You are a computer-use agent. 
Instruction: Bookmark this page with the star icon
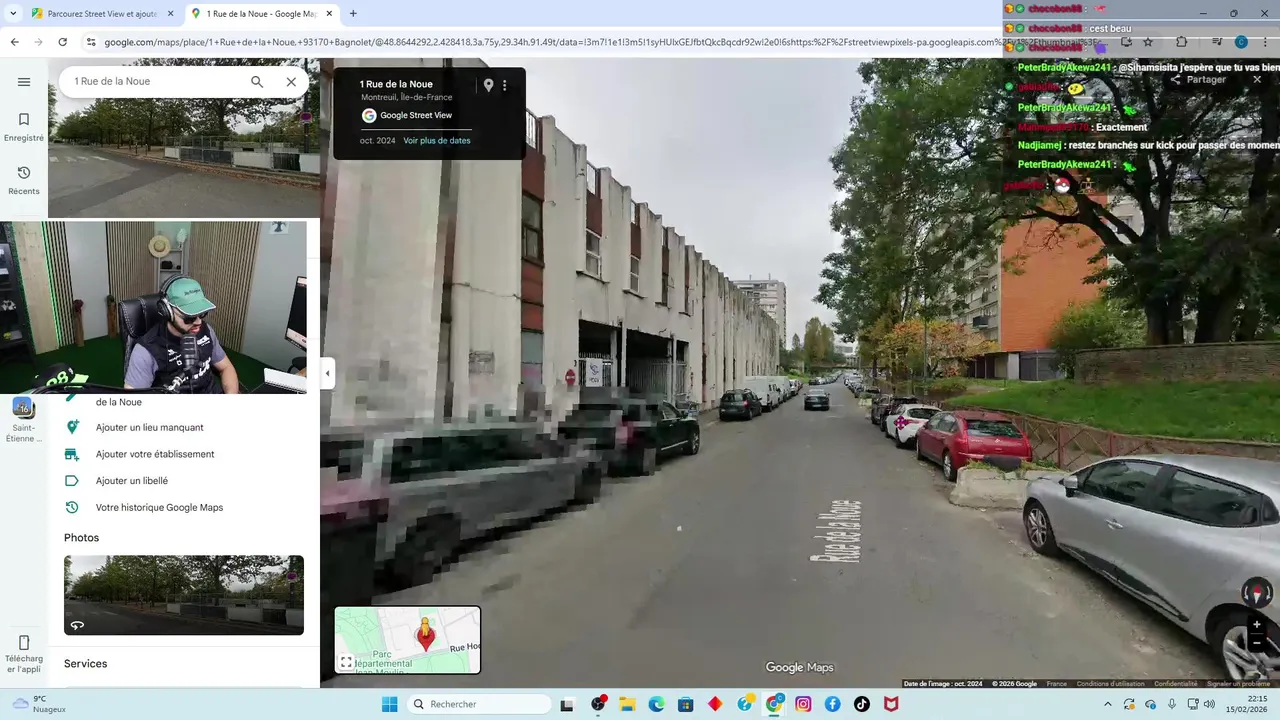tap(1148, 42)
